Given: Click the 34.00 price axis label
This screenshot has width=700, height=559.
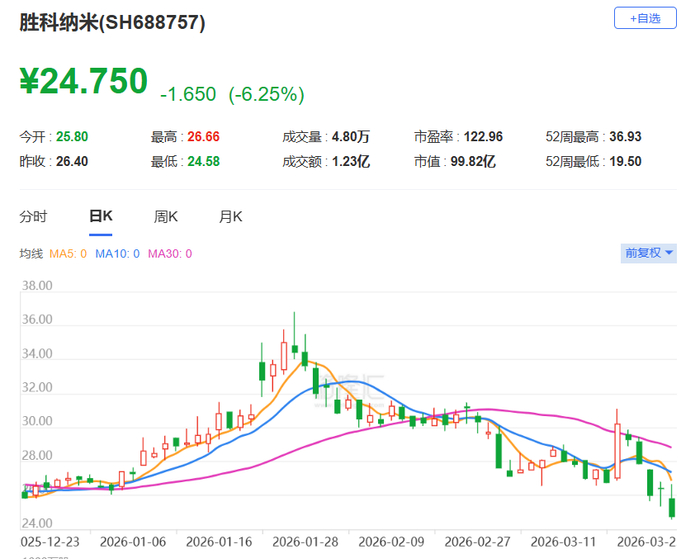Looking at the screenshot, I should point(37,354).
